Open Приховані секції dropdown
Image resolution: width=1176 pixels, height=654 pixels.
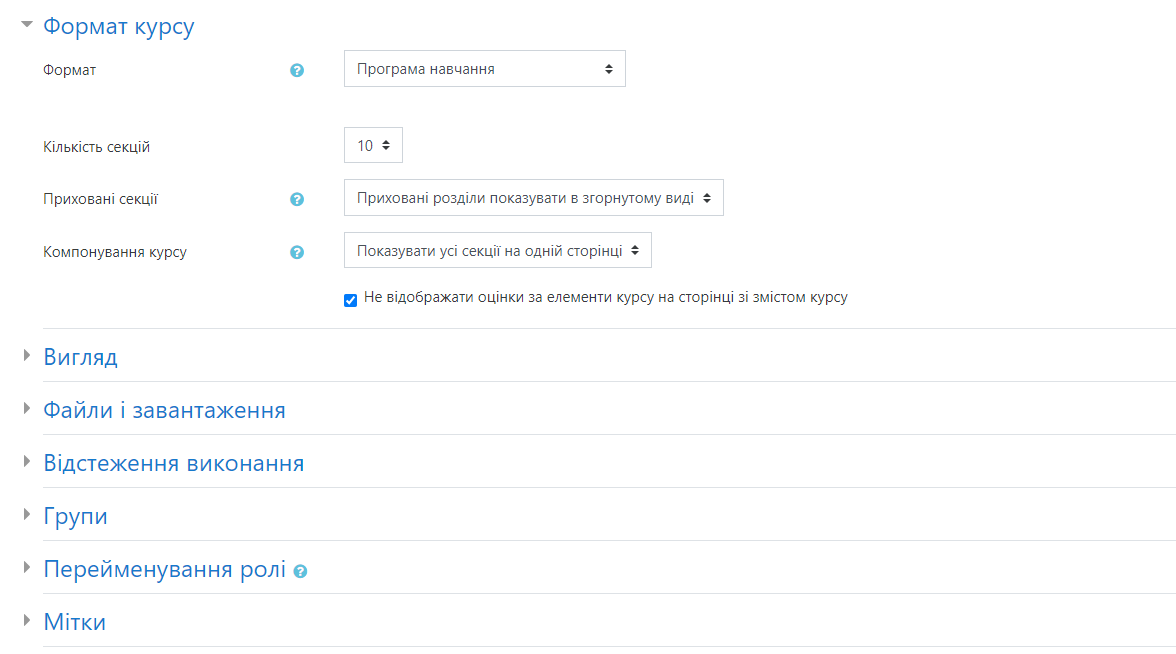pos(534,198)
